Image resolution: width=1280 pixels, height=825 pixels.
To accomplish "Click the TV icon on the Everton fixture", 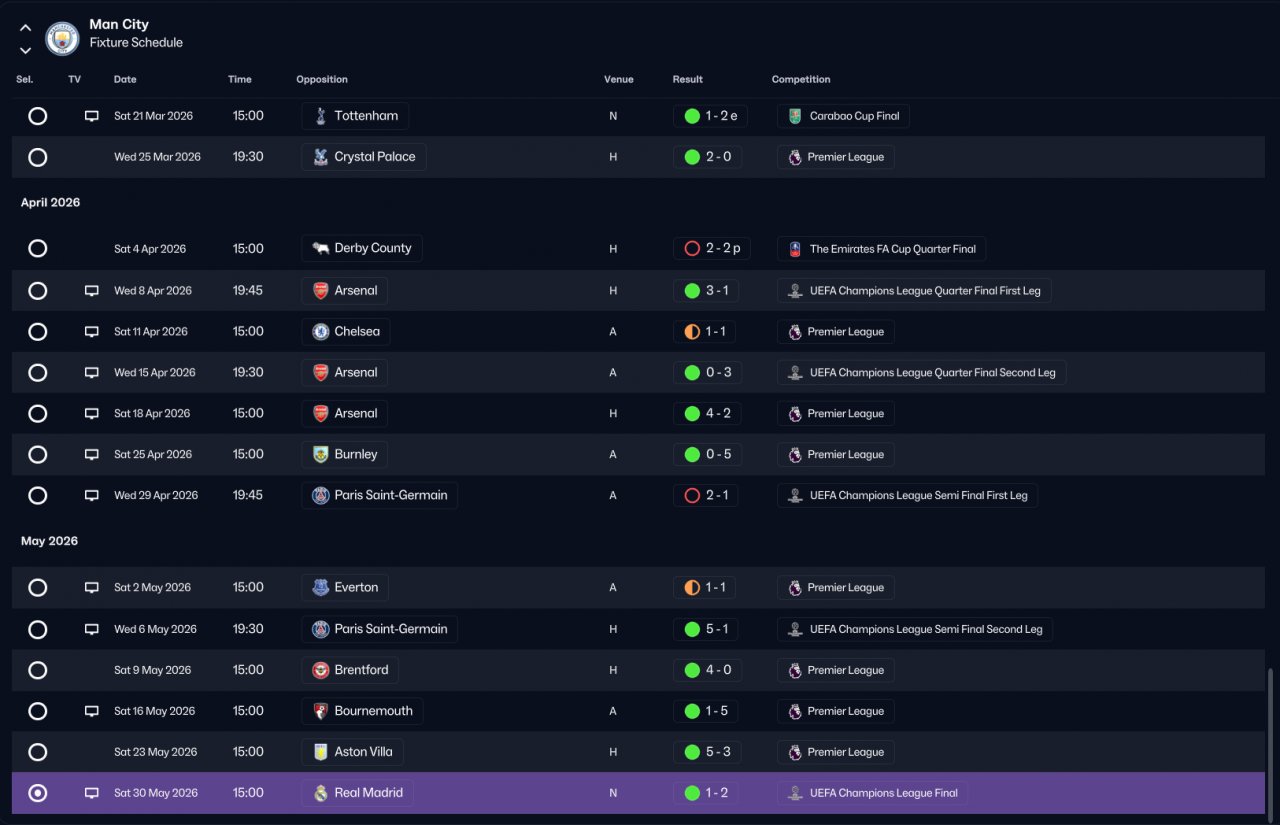I will pyautogui.click(x=92, y=588).
